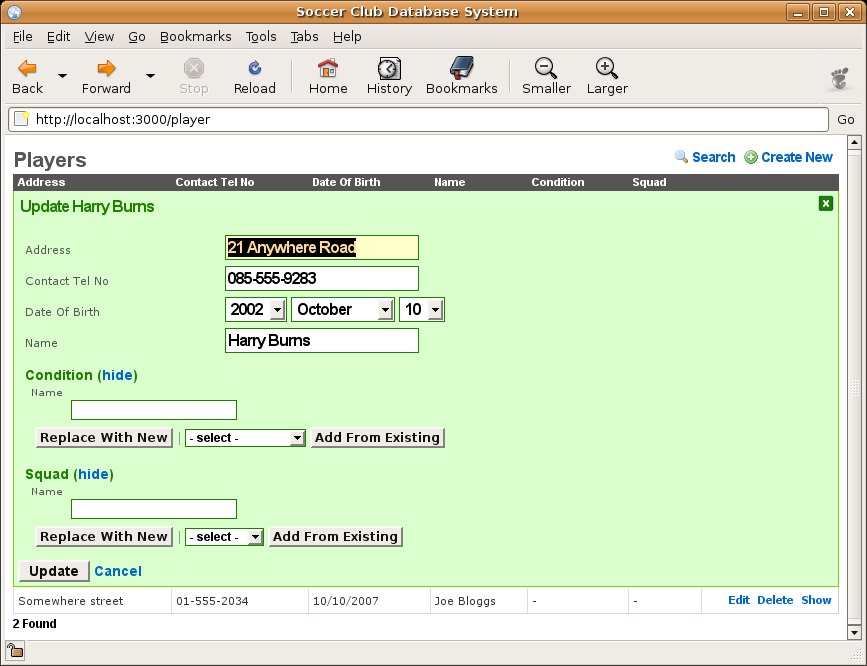Open the birth year dropdown
Image resolution: width=867 pixels, height=666 pixels.
point(256,310)
